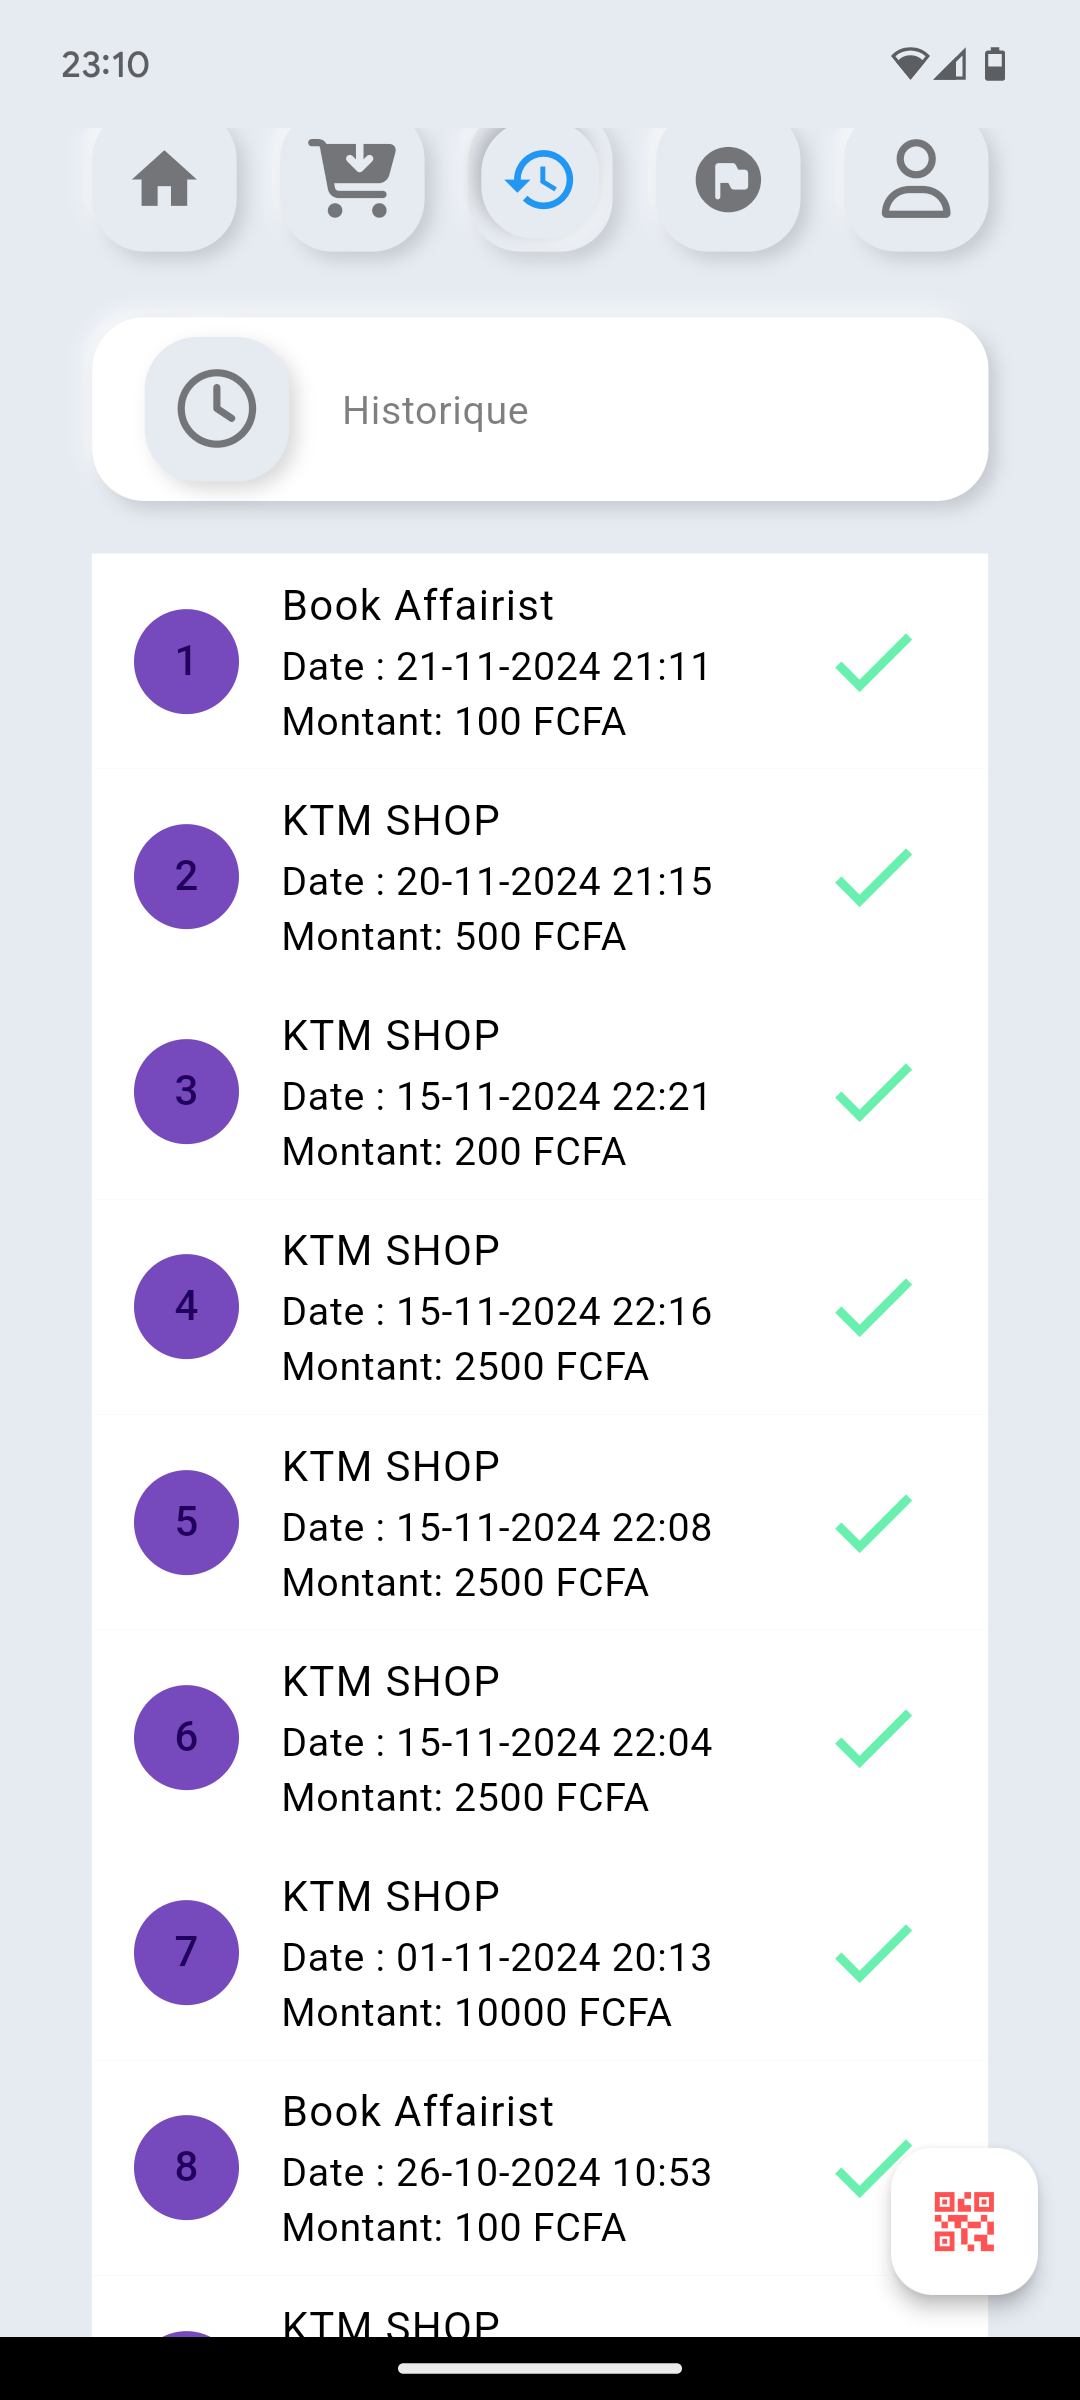This screenshot has width=1080, height=2400.
Task: Tap the clock icon beside Historique
Action: coord(217,409)
